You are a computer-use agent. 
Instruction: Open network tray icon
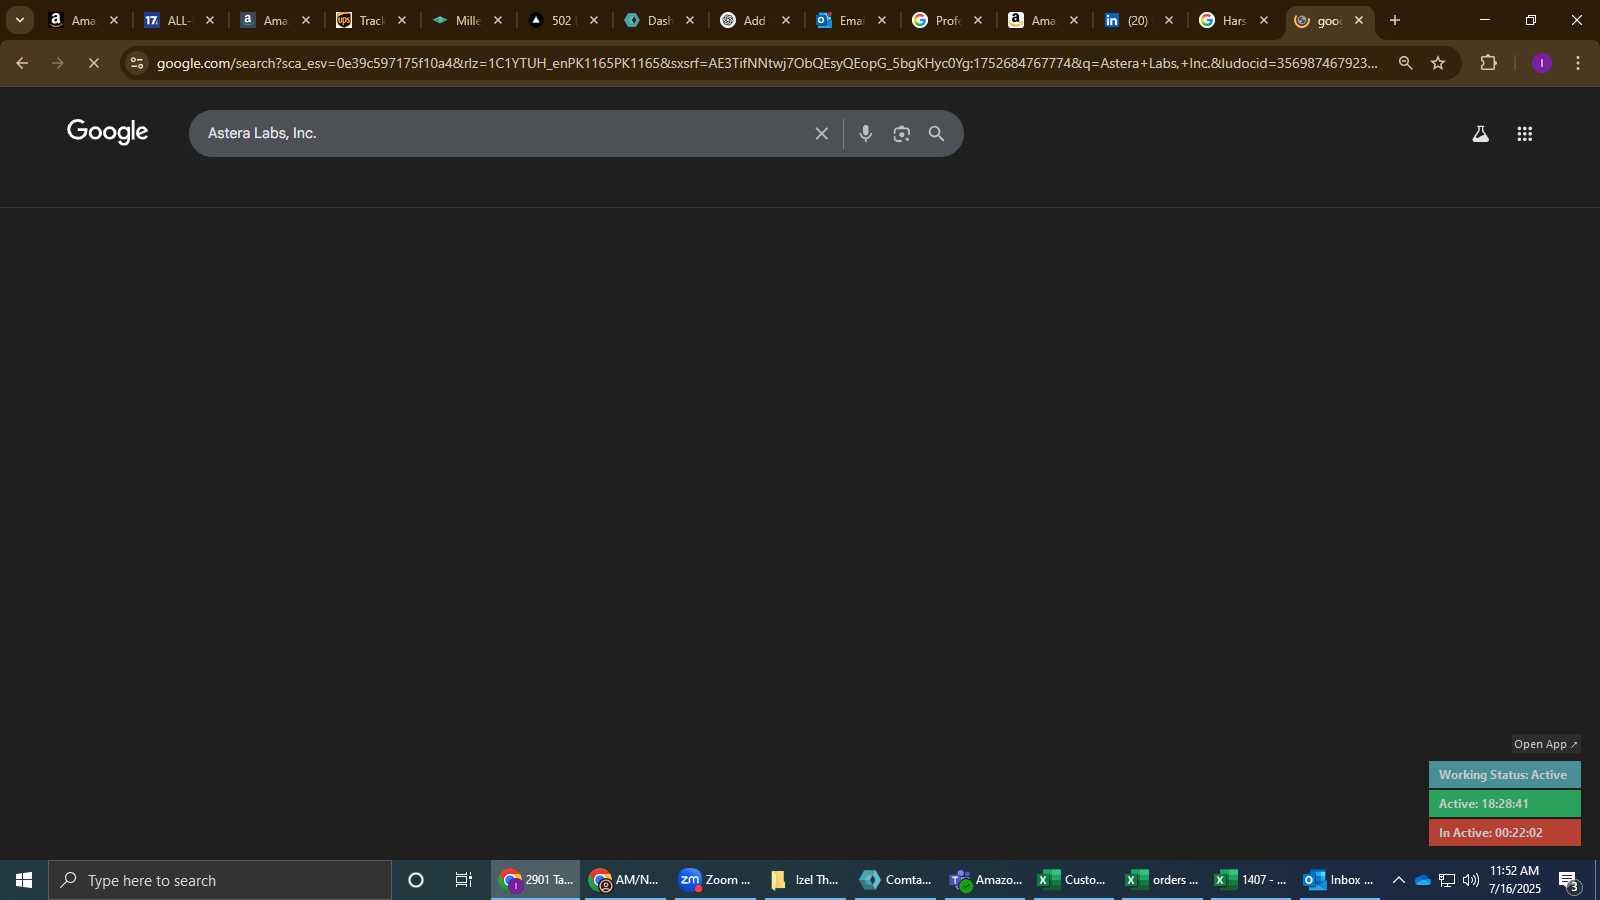(x=1447, y=880)
